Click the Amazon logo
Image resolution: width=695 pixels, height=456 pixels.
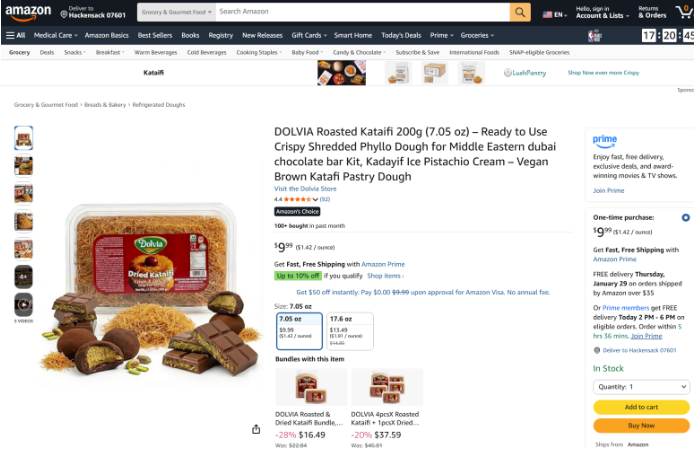[28, 13]
